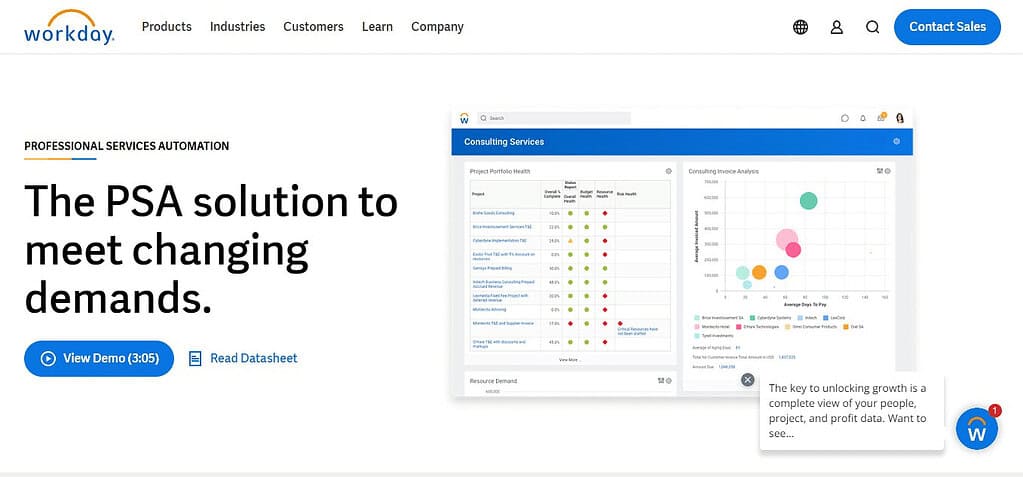This screenshot has height=477, width=1023.
Task: Click the notification bell in dashboard
Action: 863,118
